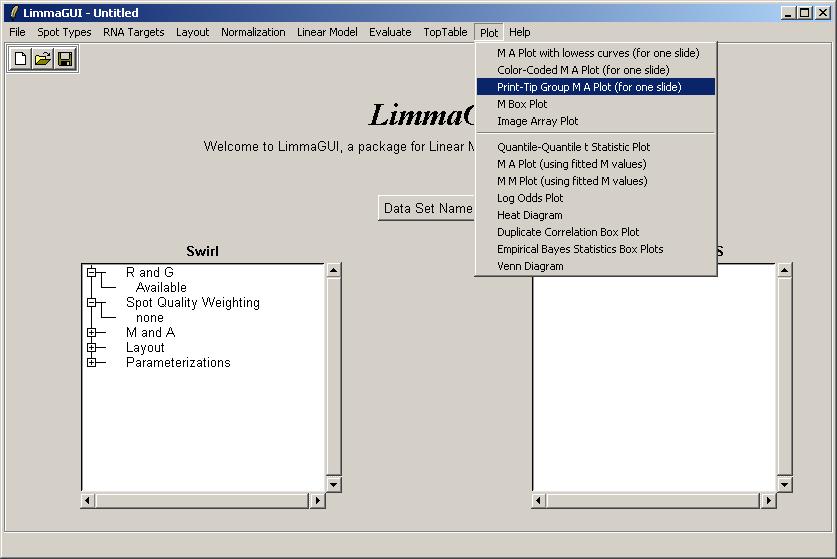This screenshot has width=837, height=559.
Task: Choose Image Array Plot option
Action: 537,121
